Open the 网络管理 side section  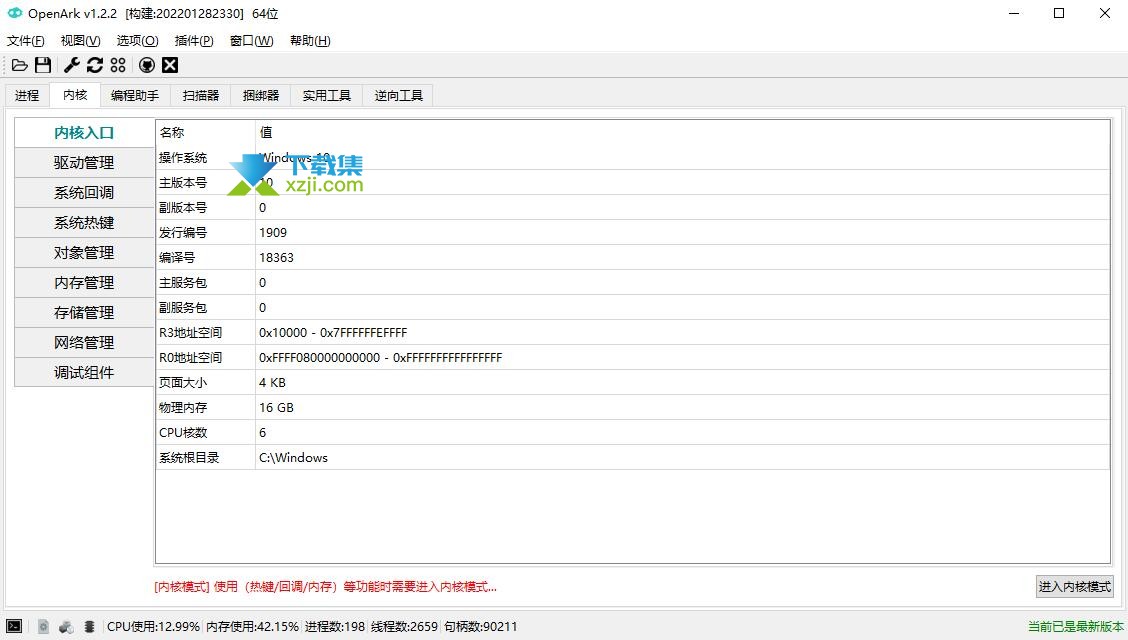[x=84, y=343]
